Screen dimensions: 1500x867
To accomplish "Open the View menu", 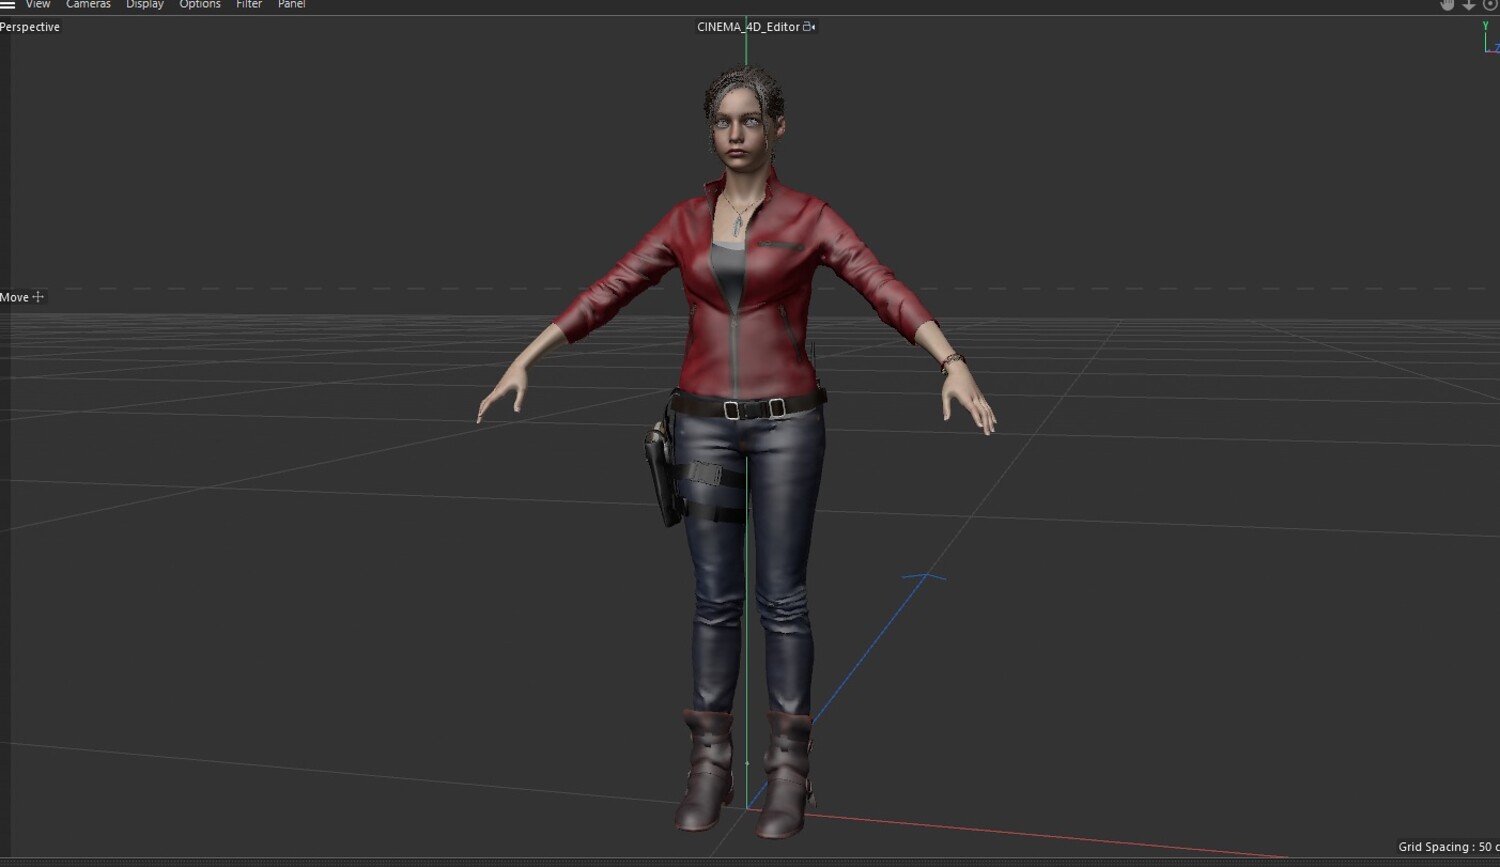I will [x=38, y=5].
